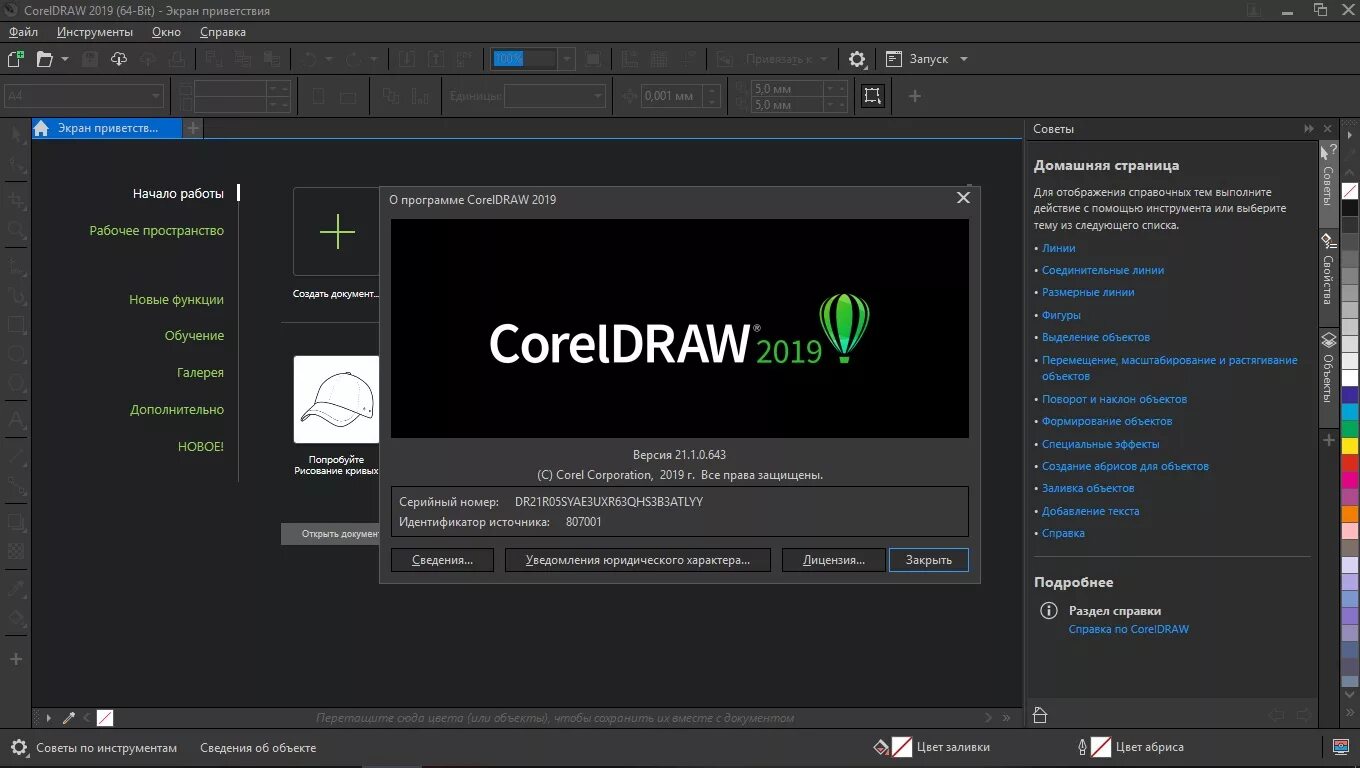This screenshot has width=1360, height=768.
Task: Open the document palette flyout arrow
Action: [48, 717]
